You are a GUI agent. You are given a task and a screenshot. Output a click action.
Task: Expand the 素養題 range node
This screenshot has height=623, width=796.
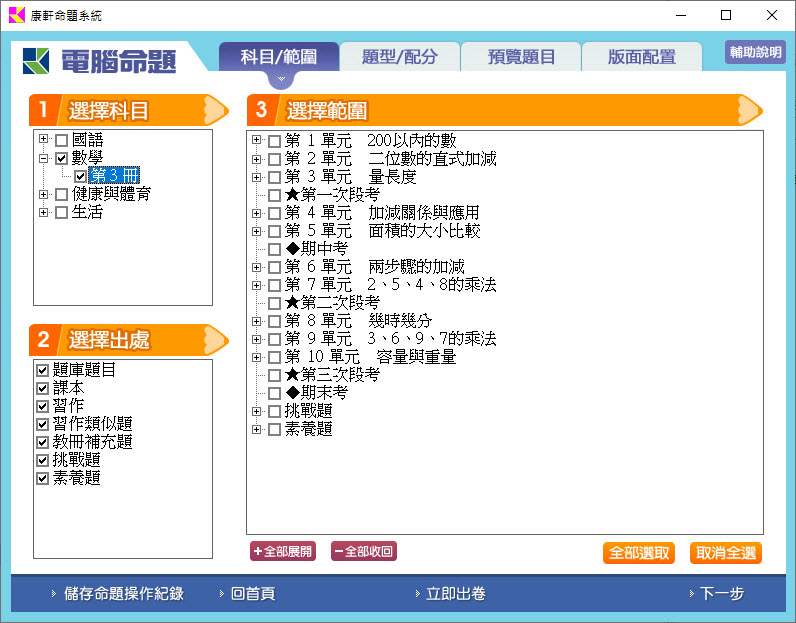pyautogui.click(x=257, y=429)
